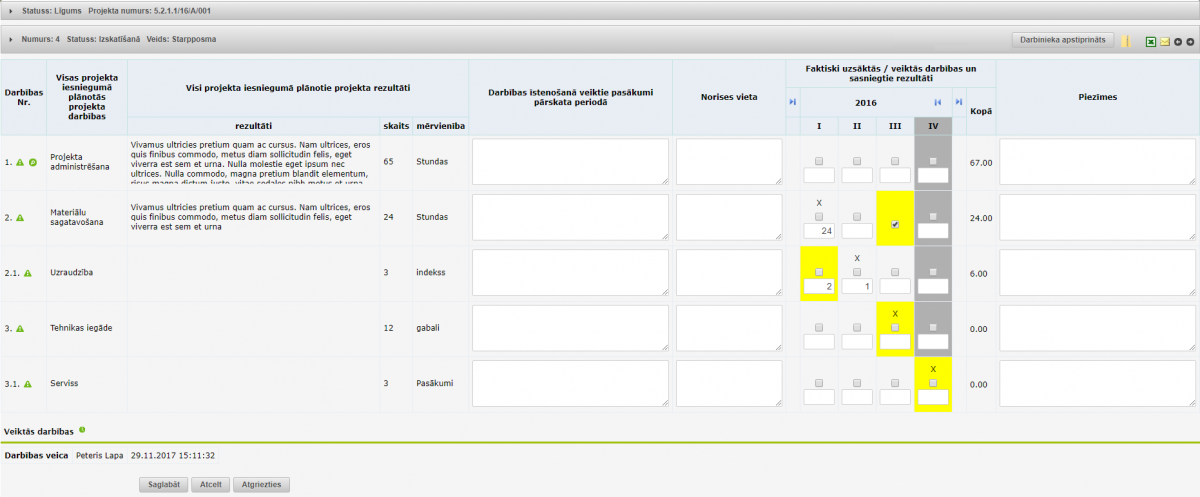The width and height of the screenshot is (1200, 497).
Task: Select the quarter IV column header
Action: tap(933, 125)
